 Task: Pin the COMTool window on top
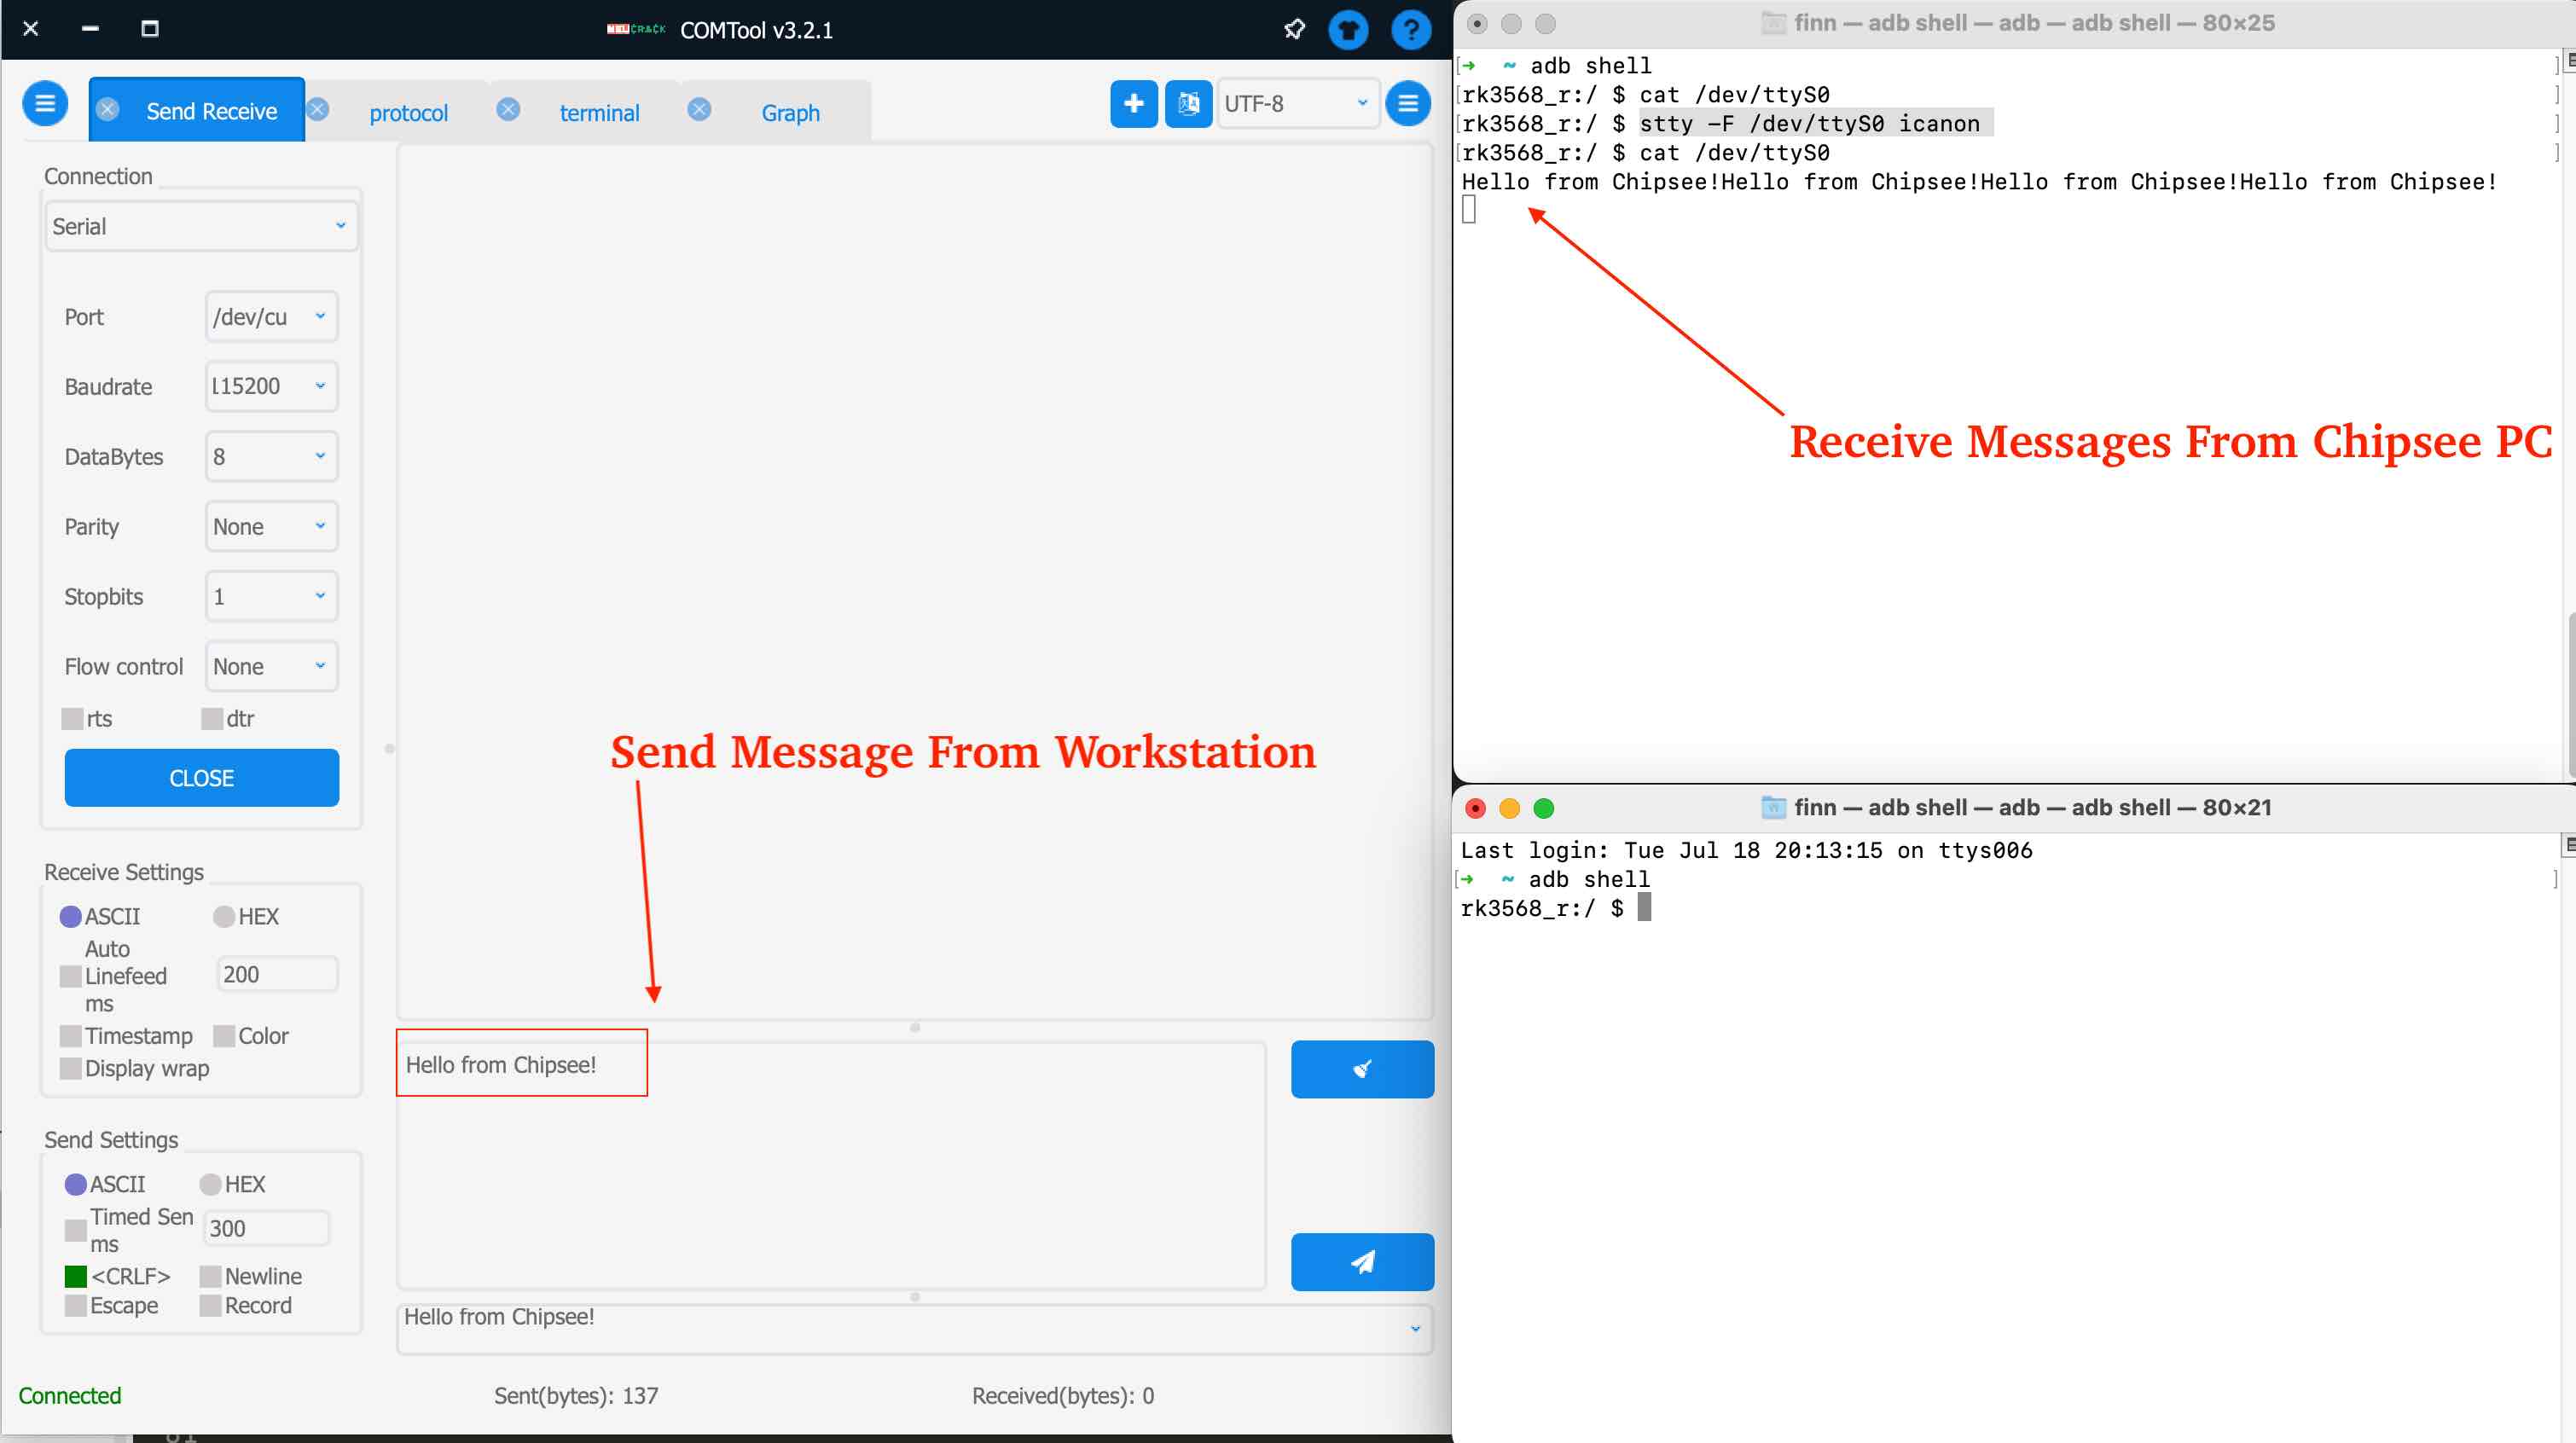point(1294,29)
